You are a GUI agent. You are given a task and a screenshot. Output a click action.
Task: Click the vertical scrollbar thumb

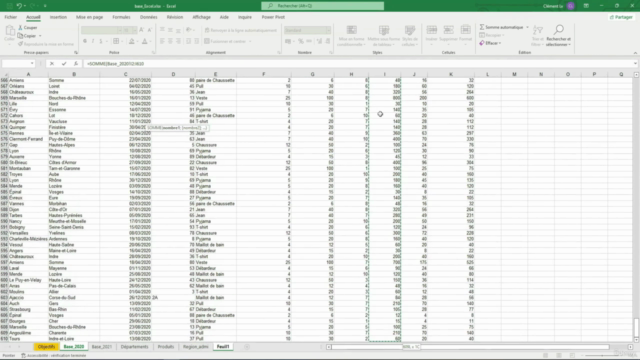coord(636,327)
